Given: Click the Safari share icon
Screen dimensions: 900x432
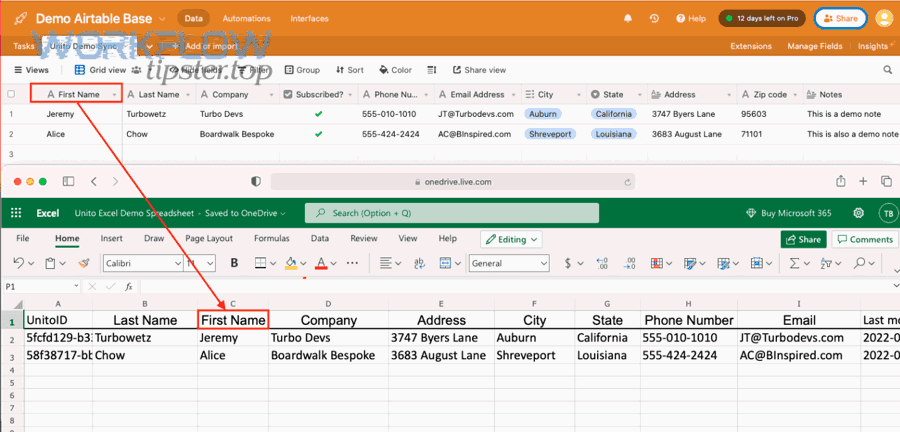Looking at the screenshot, I should coord(842,181).
